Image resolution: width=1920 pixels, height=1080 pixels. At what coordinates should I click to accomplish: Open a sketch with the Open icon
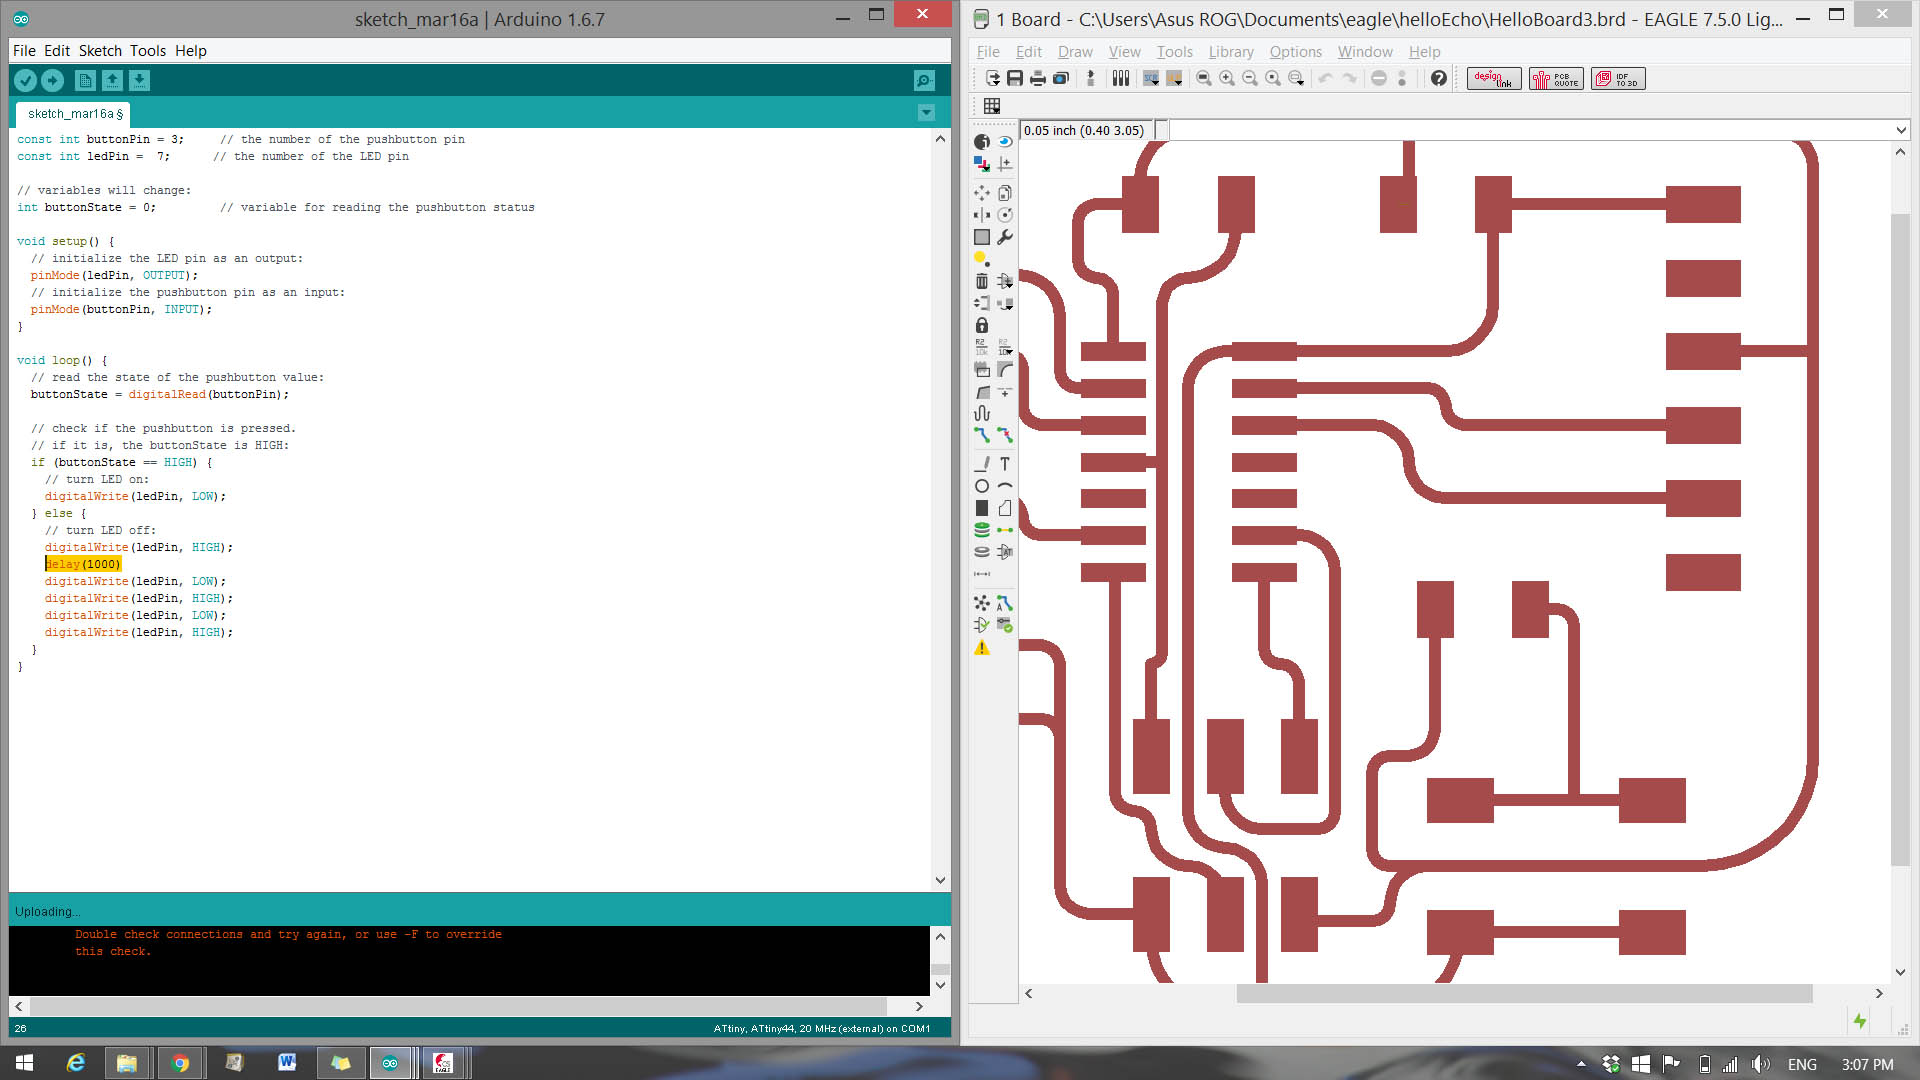click(x=112, y=80)
